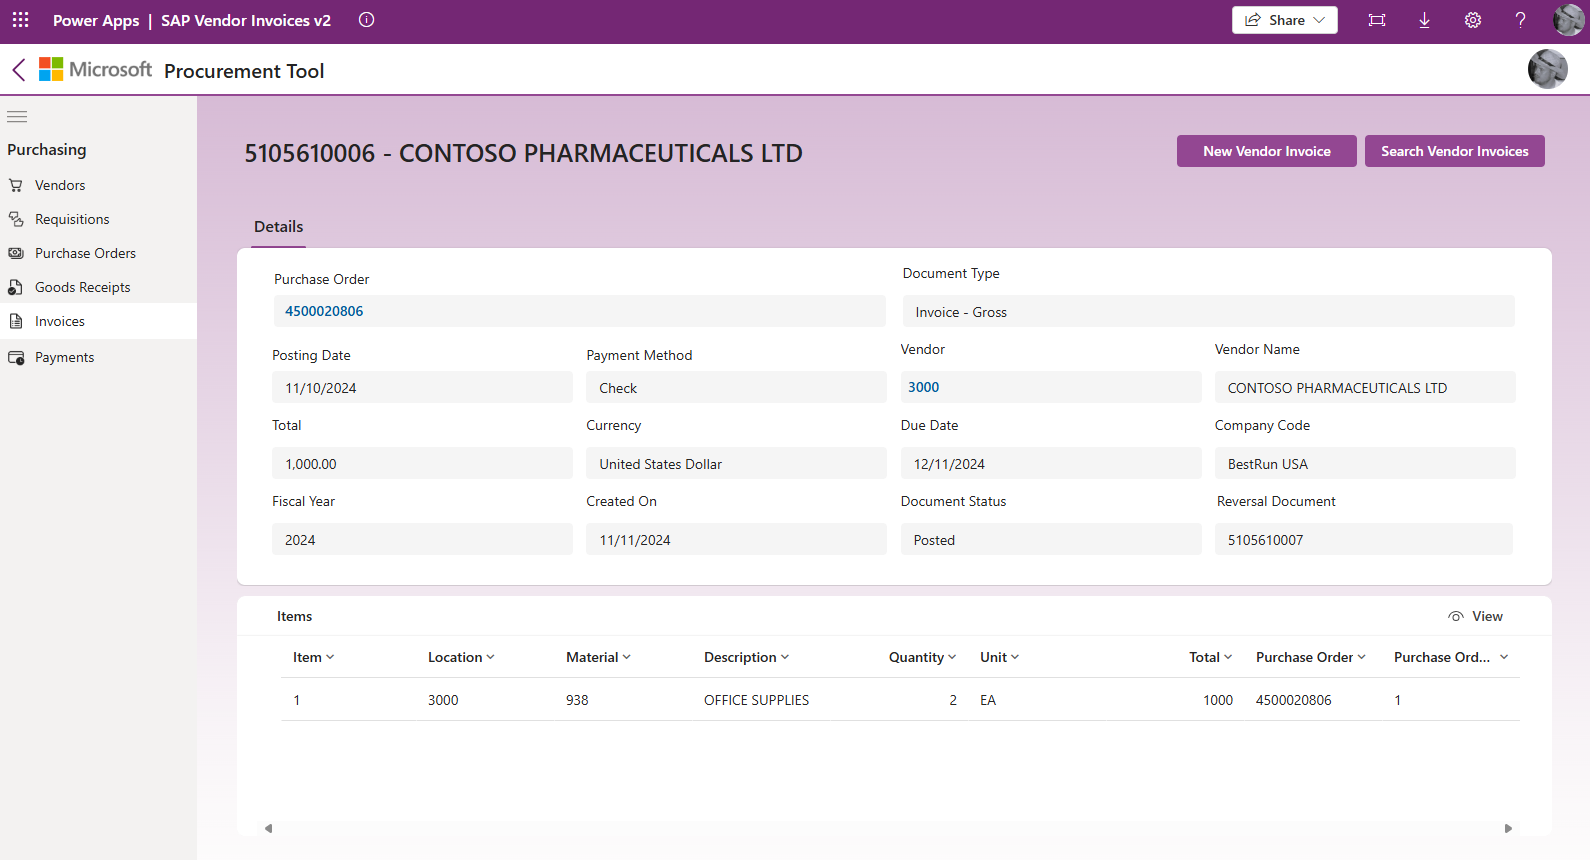The height and width of the screenshot is (860, 1590).
Task: Click the horizontal scrollbar right arrow
Action: pyautogui.click(x=1508, y=828)
